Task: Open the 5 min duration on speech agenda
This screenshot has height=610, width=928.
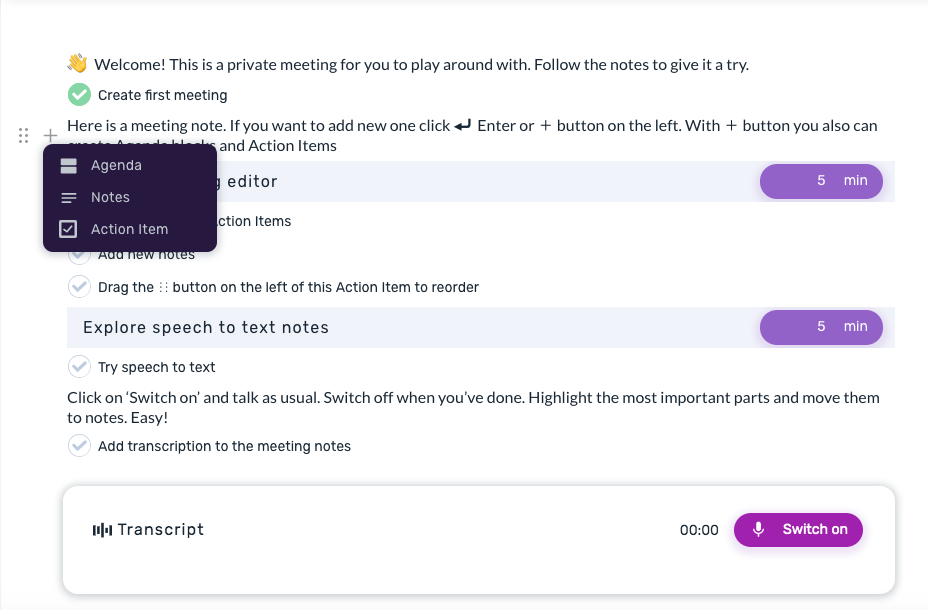Action: point(821,327)
